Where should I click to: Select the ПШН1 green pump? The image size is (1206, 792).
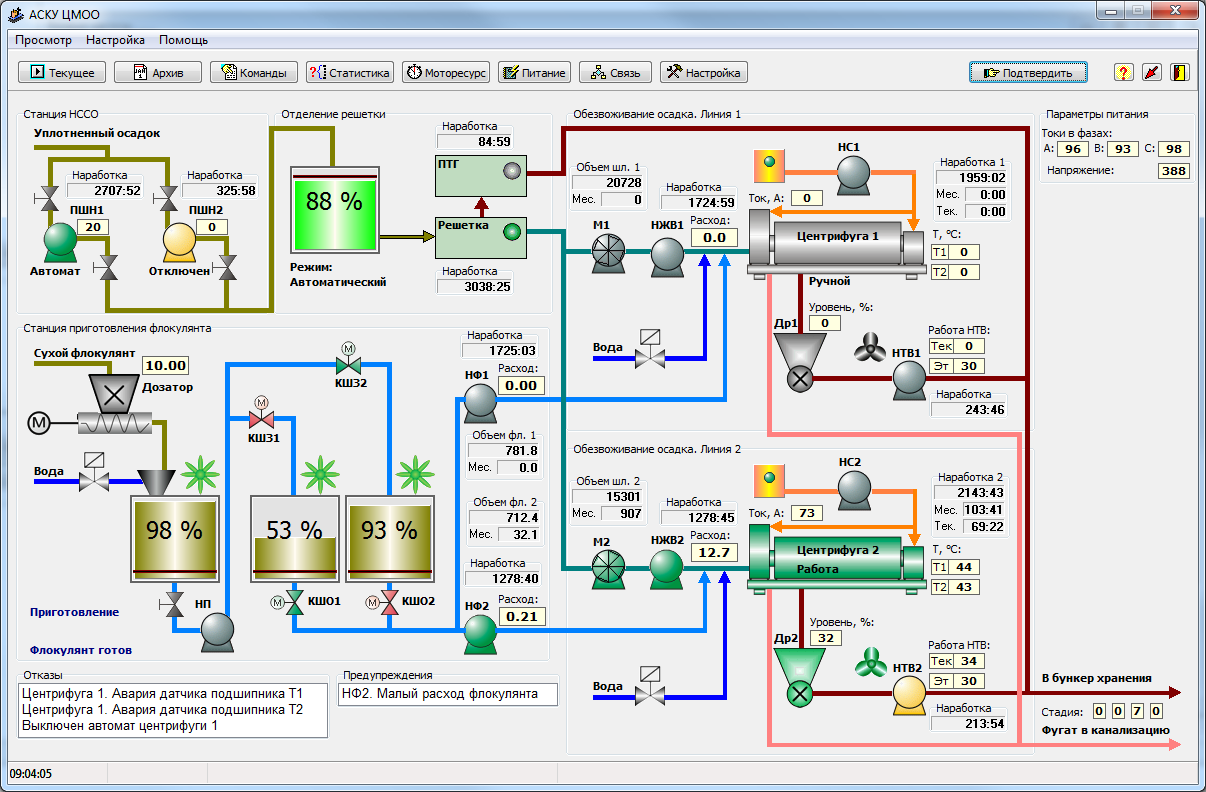61,241
